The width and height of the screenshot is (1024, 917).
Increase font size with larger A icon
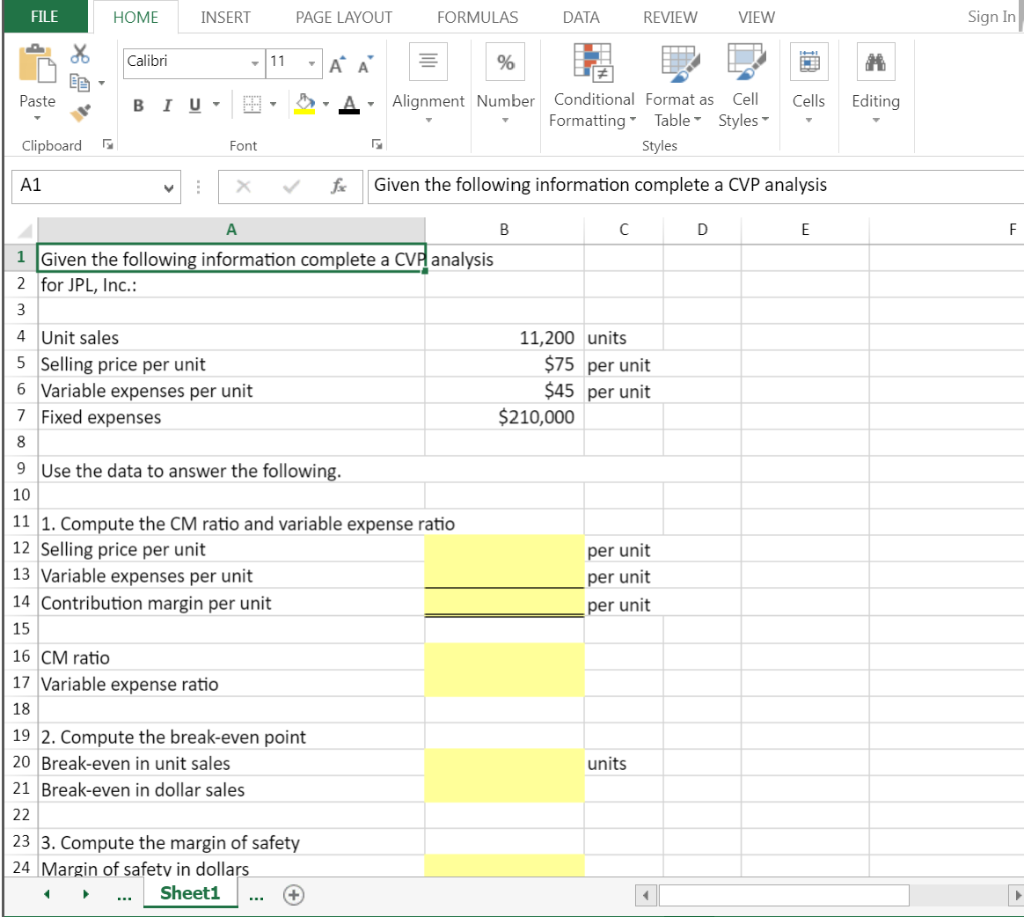point(337,65)
